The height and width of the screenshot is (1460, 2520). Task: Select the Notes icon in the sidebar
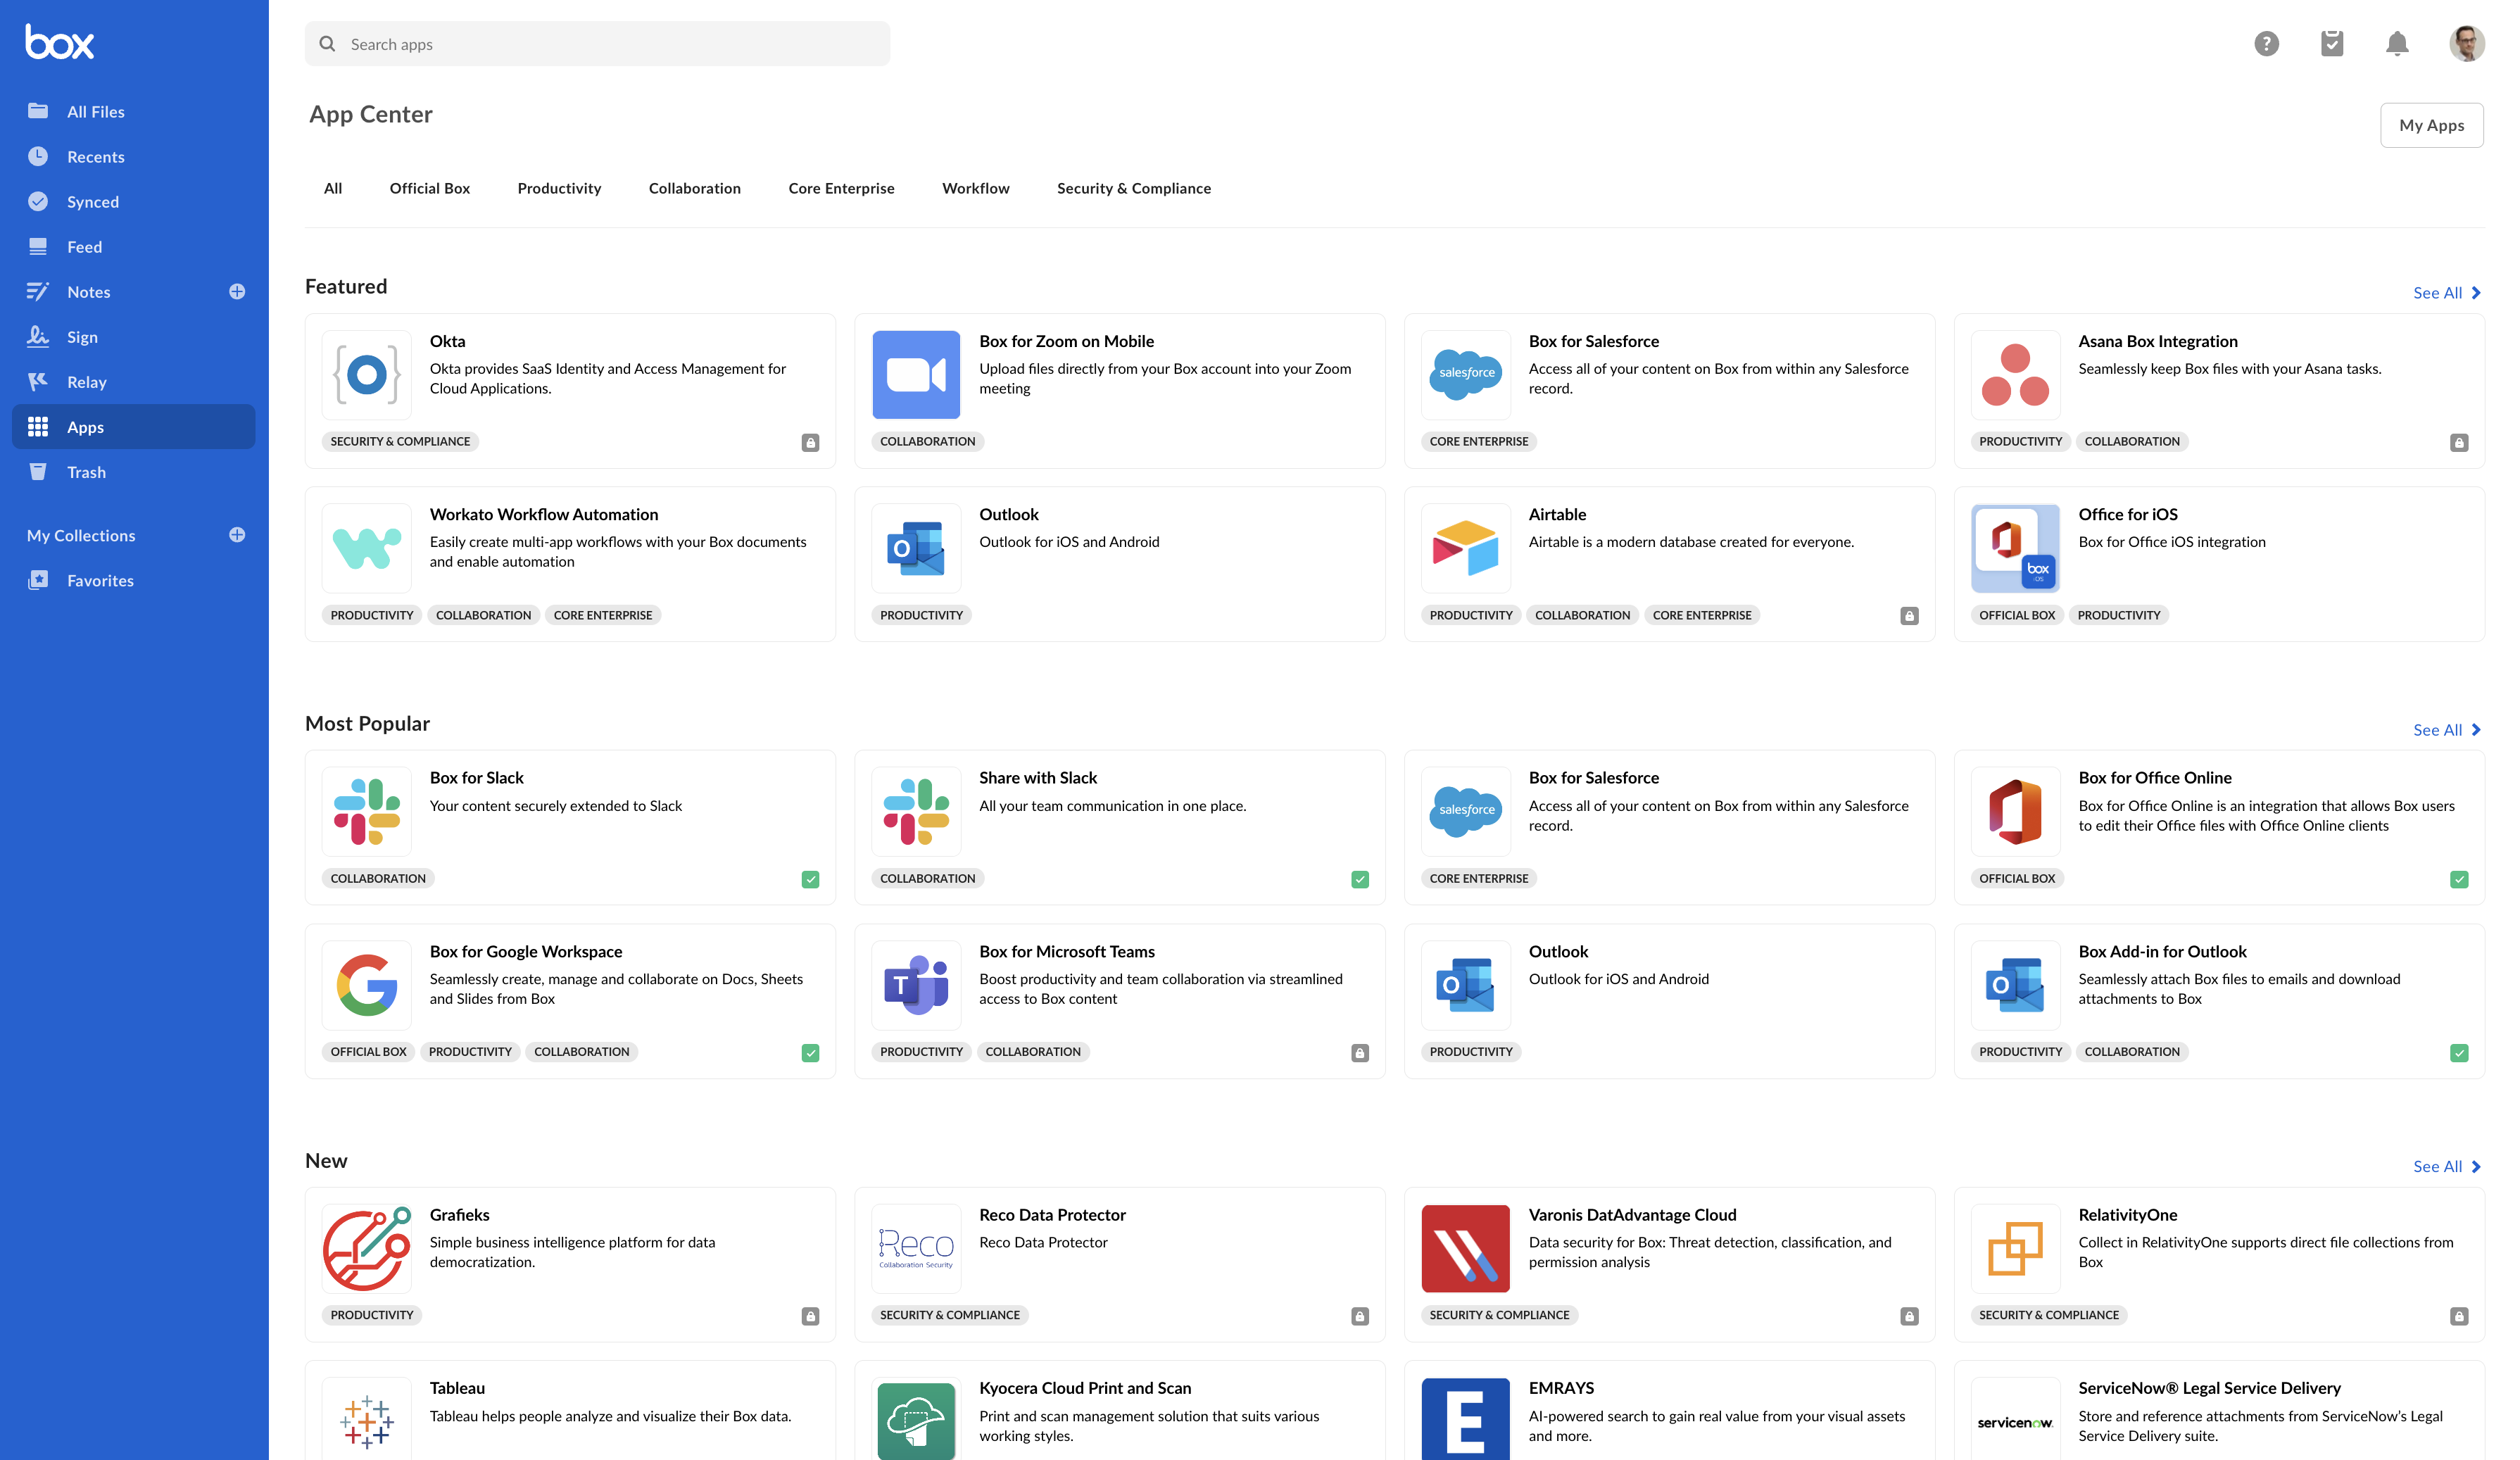(38, 291)
